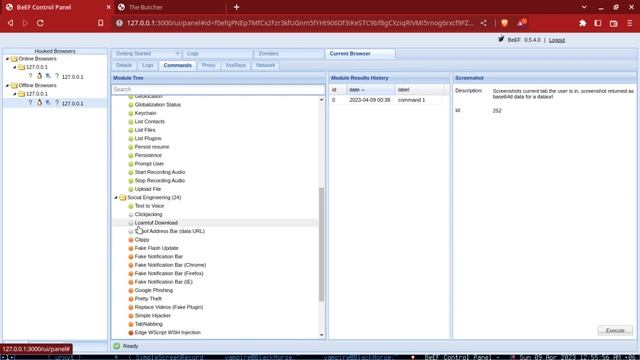Select the command 1 result row

point(386,100)
